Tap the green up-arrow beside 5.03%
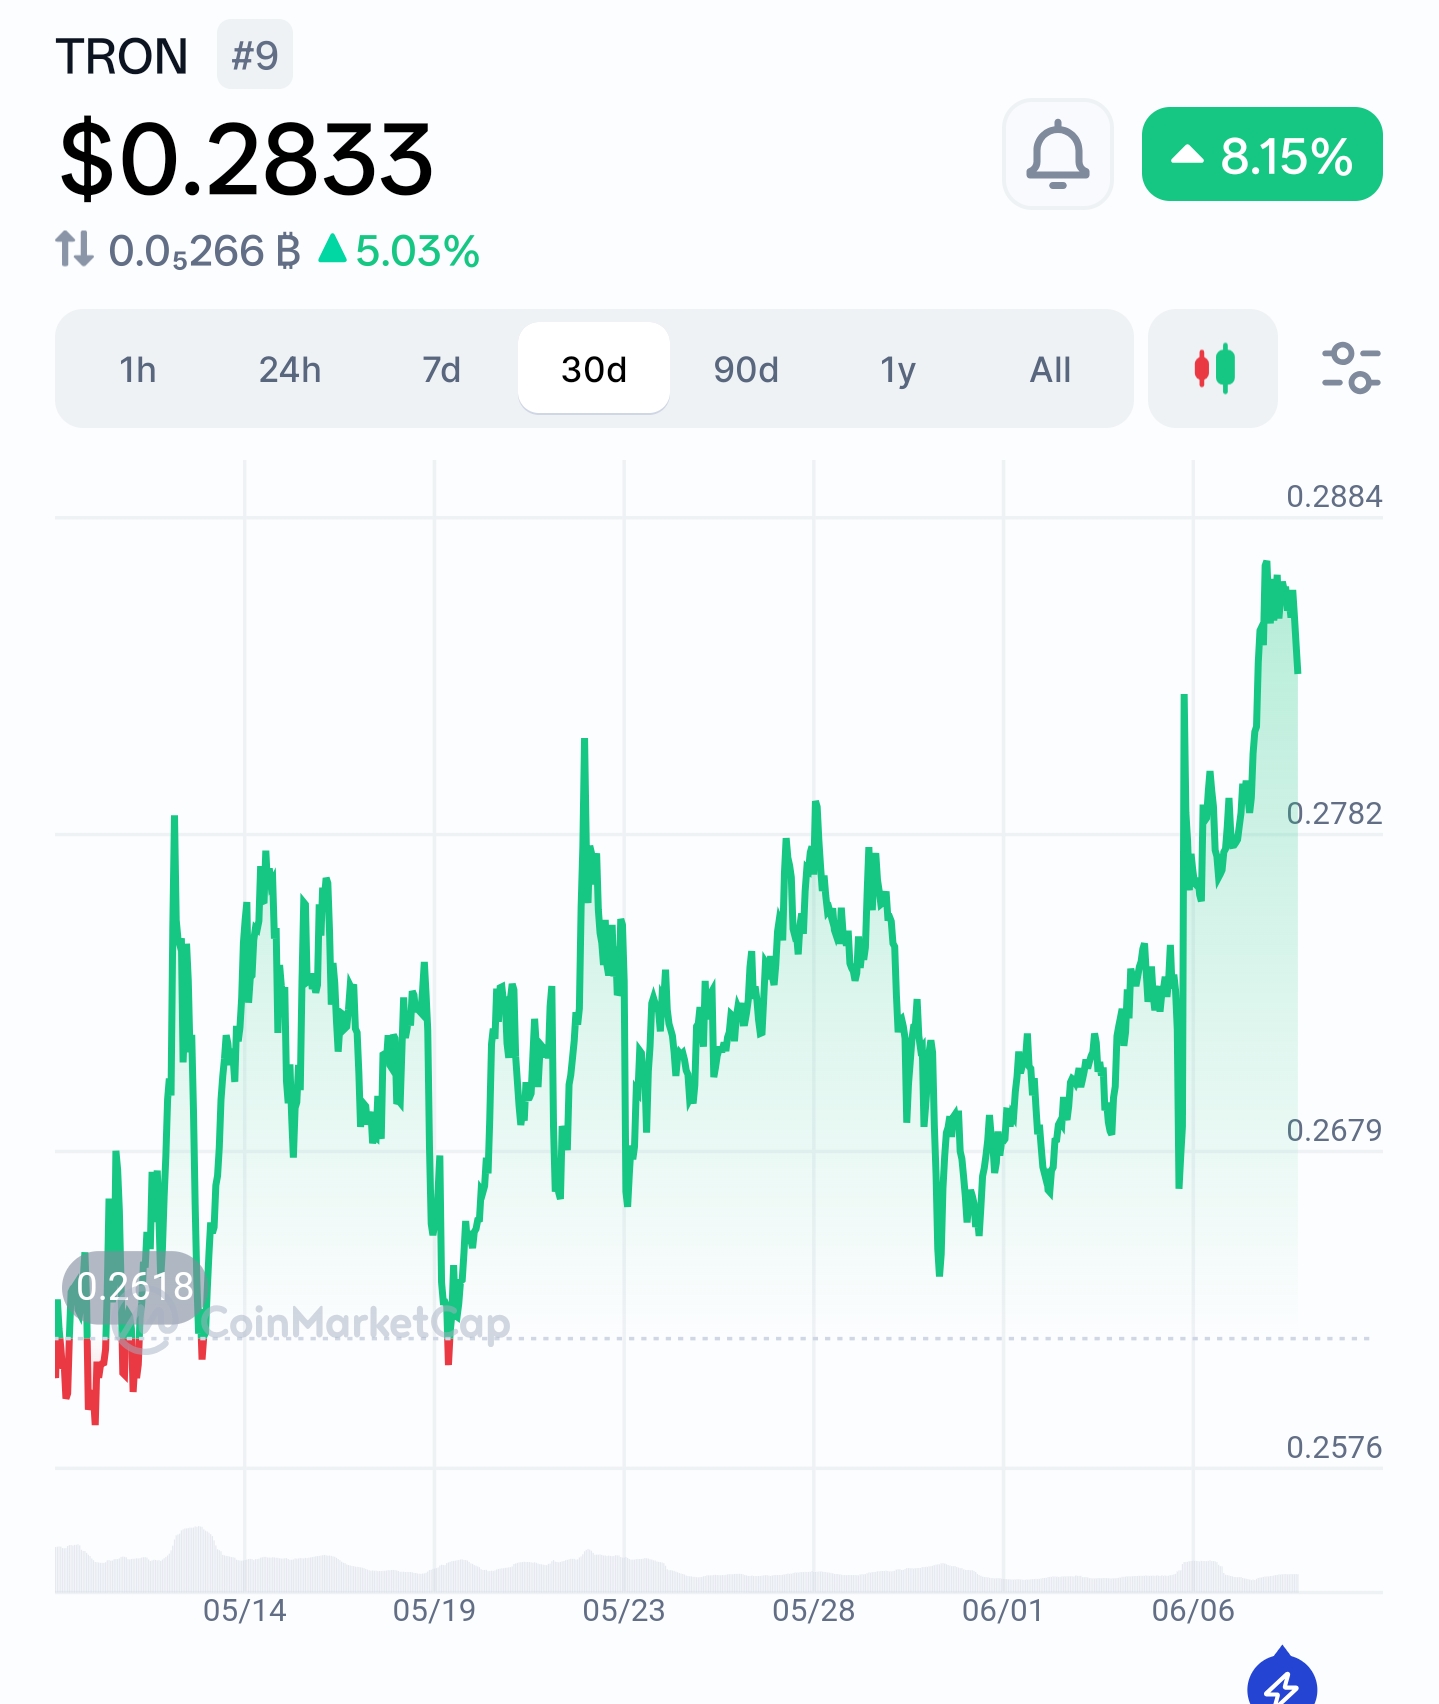Image resolution: width=1439 pixels, height=1704 pixels. pos(332,248)
